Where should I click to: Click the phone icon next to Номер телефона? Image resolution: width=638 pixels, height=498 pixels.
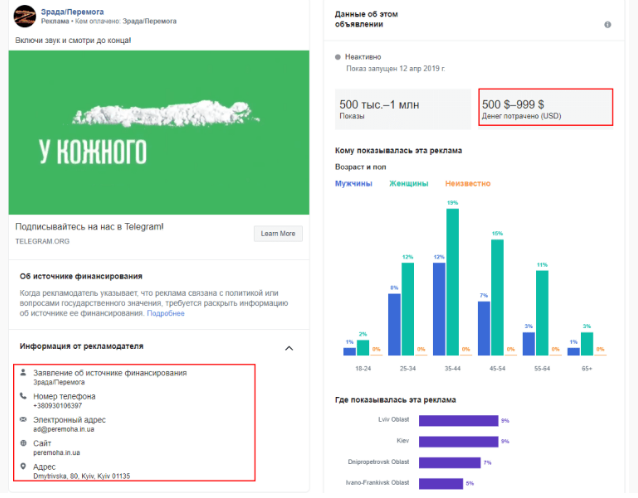point(23,396)
